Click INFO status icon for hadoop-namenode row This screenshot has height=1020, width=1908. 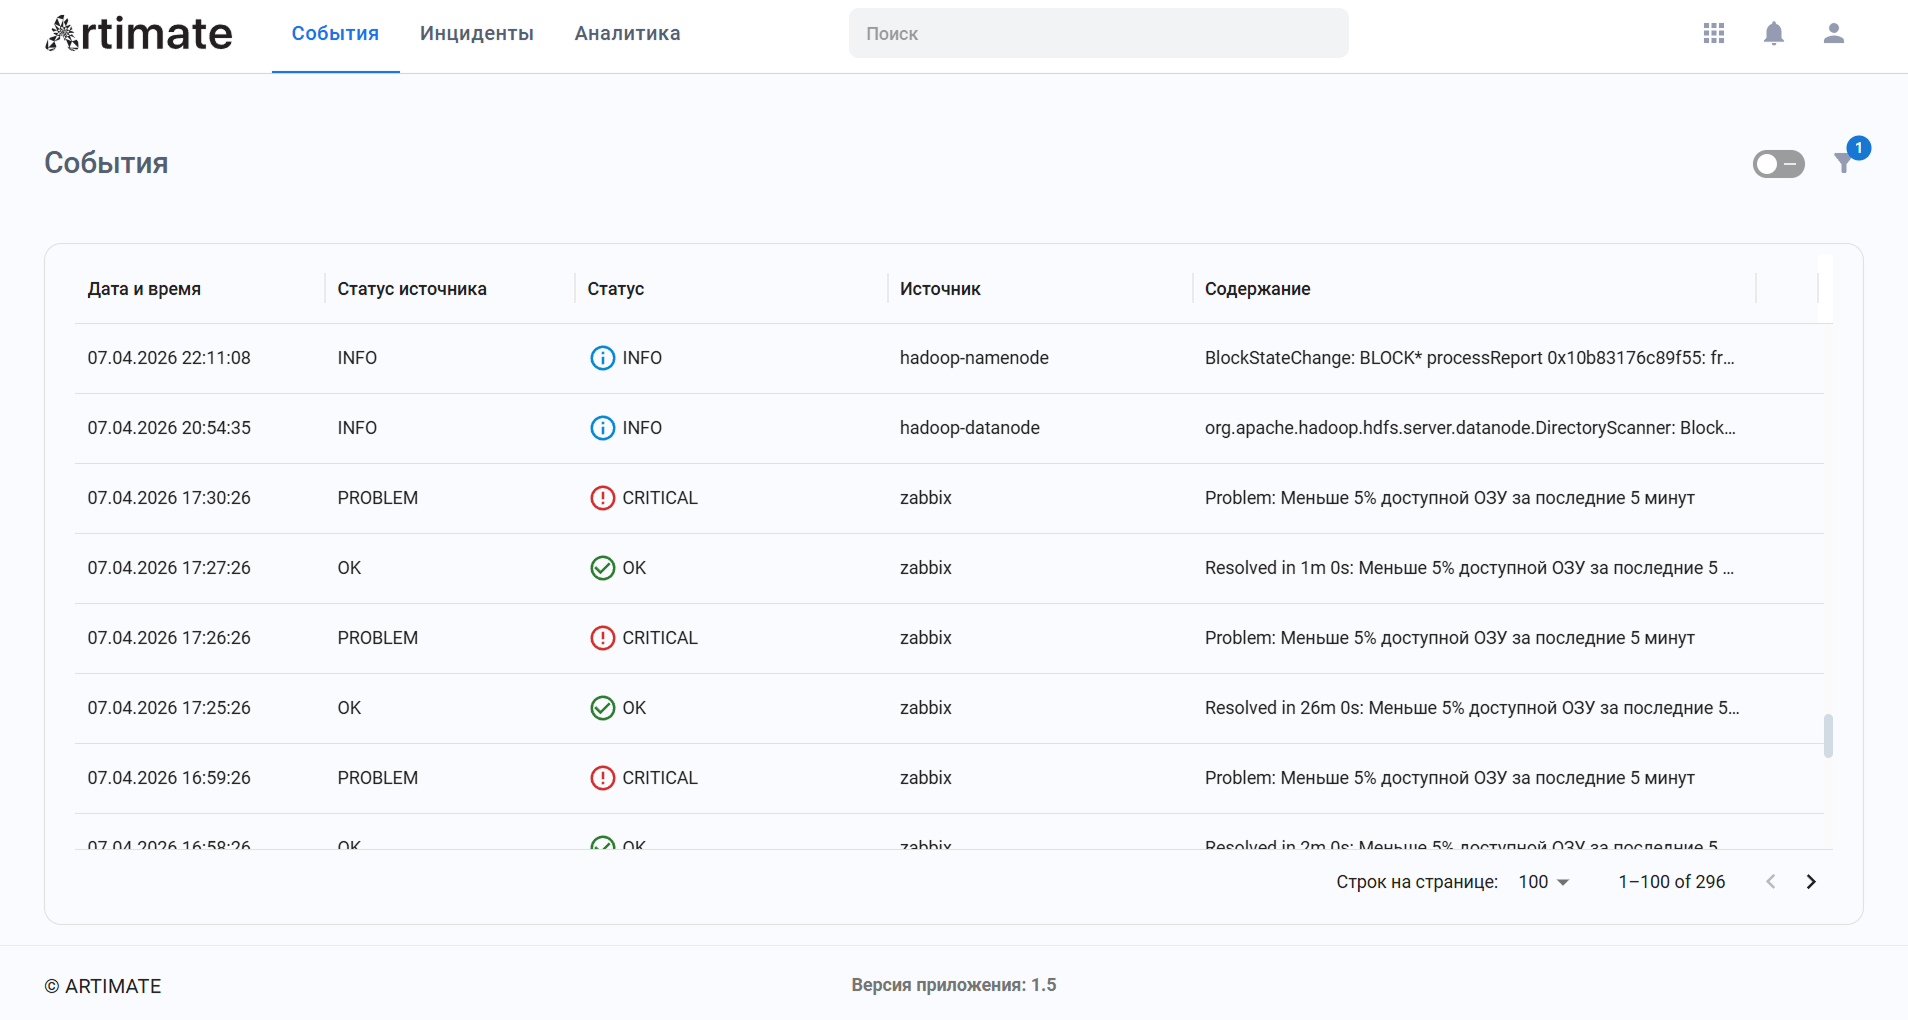(x=602, y=358)
